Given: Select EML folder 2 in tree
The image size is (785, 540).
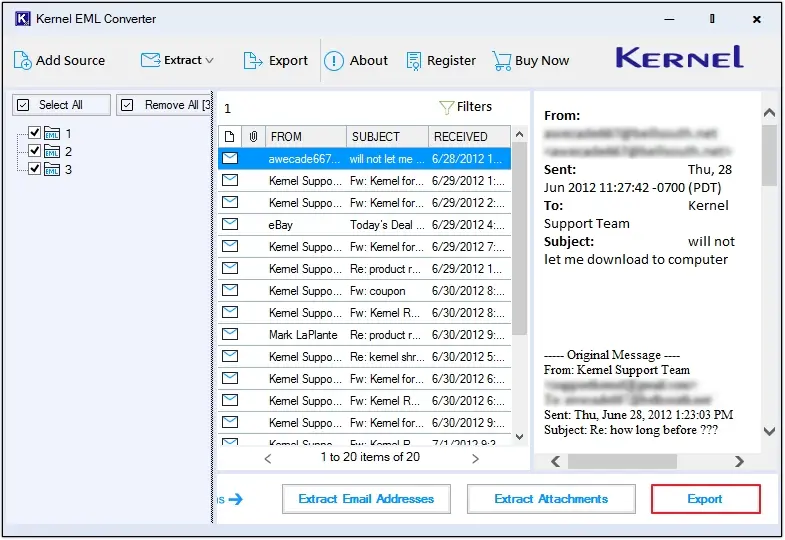Looking at the screenshot, I should (x=58, y=151).
